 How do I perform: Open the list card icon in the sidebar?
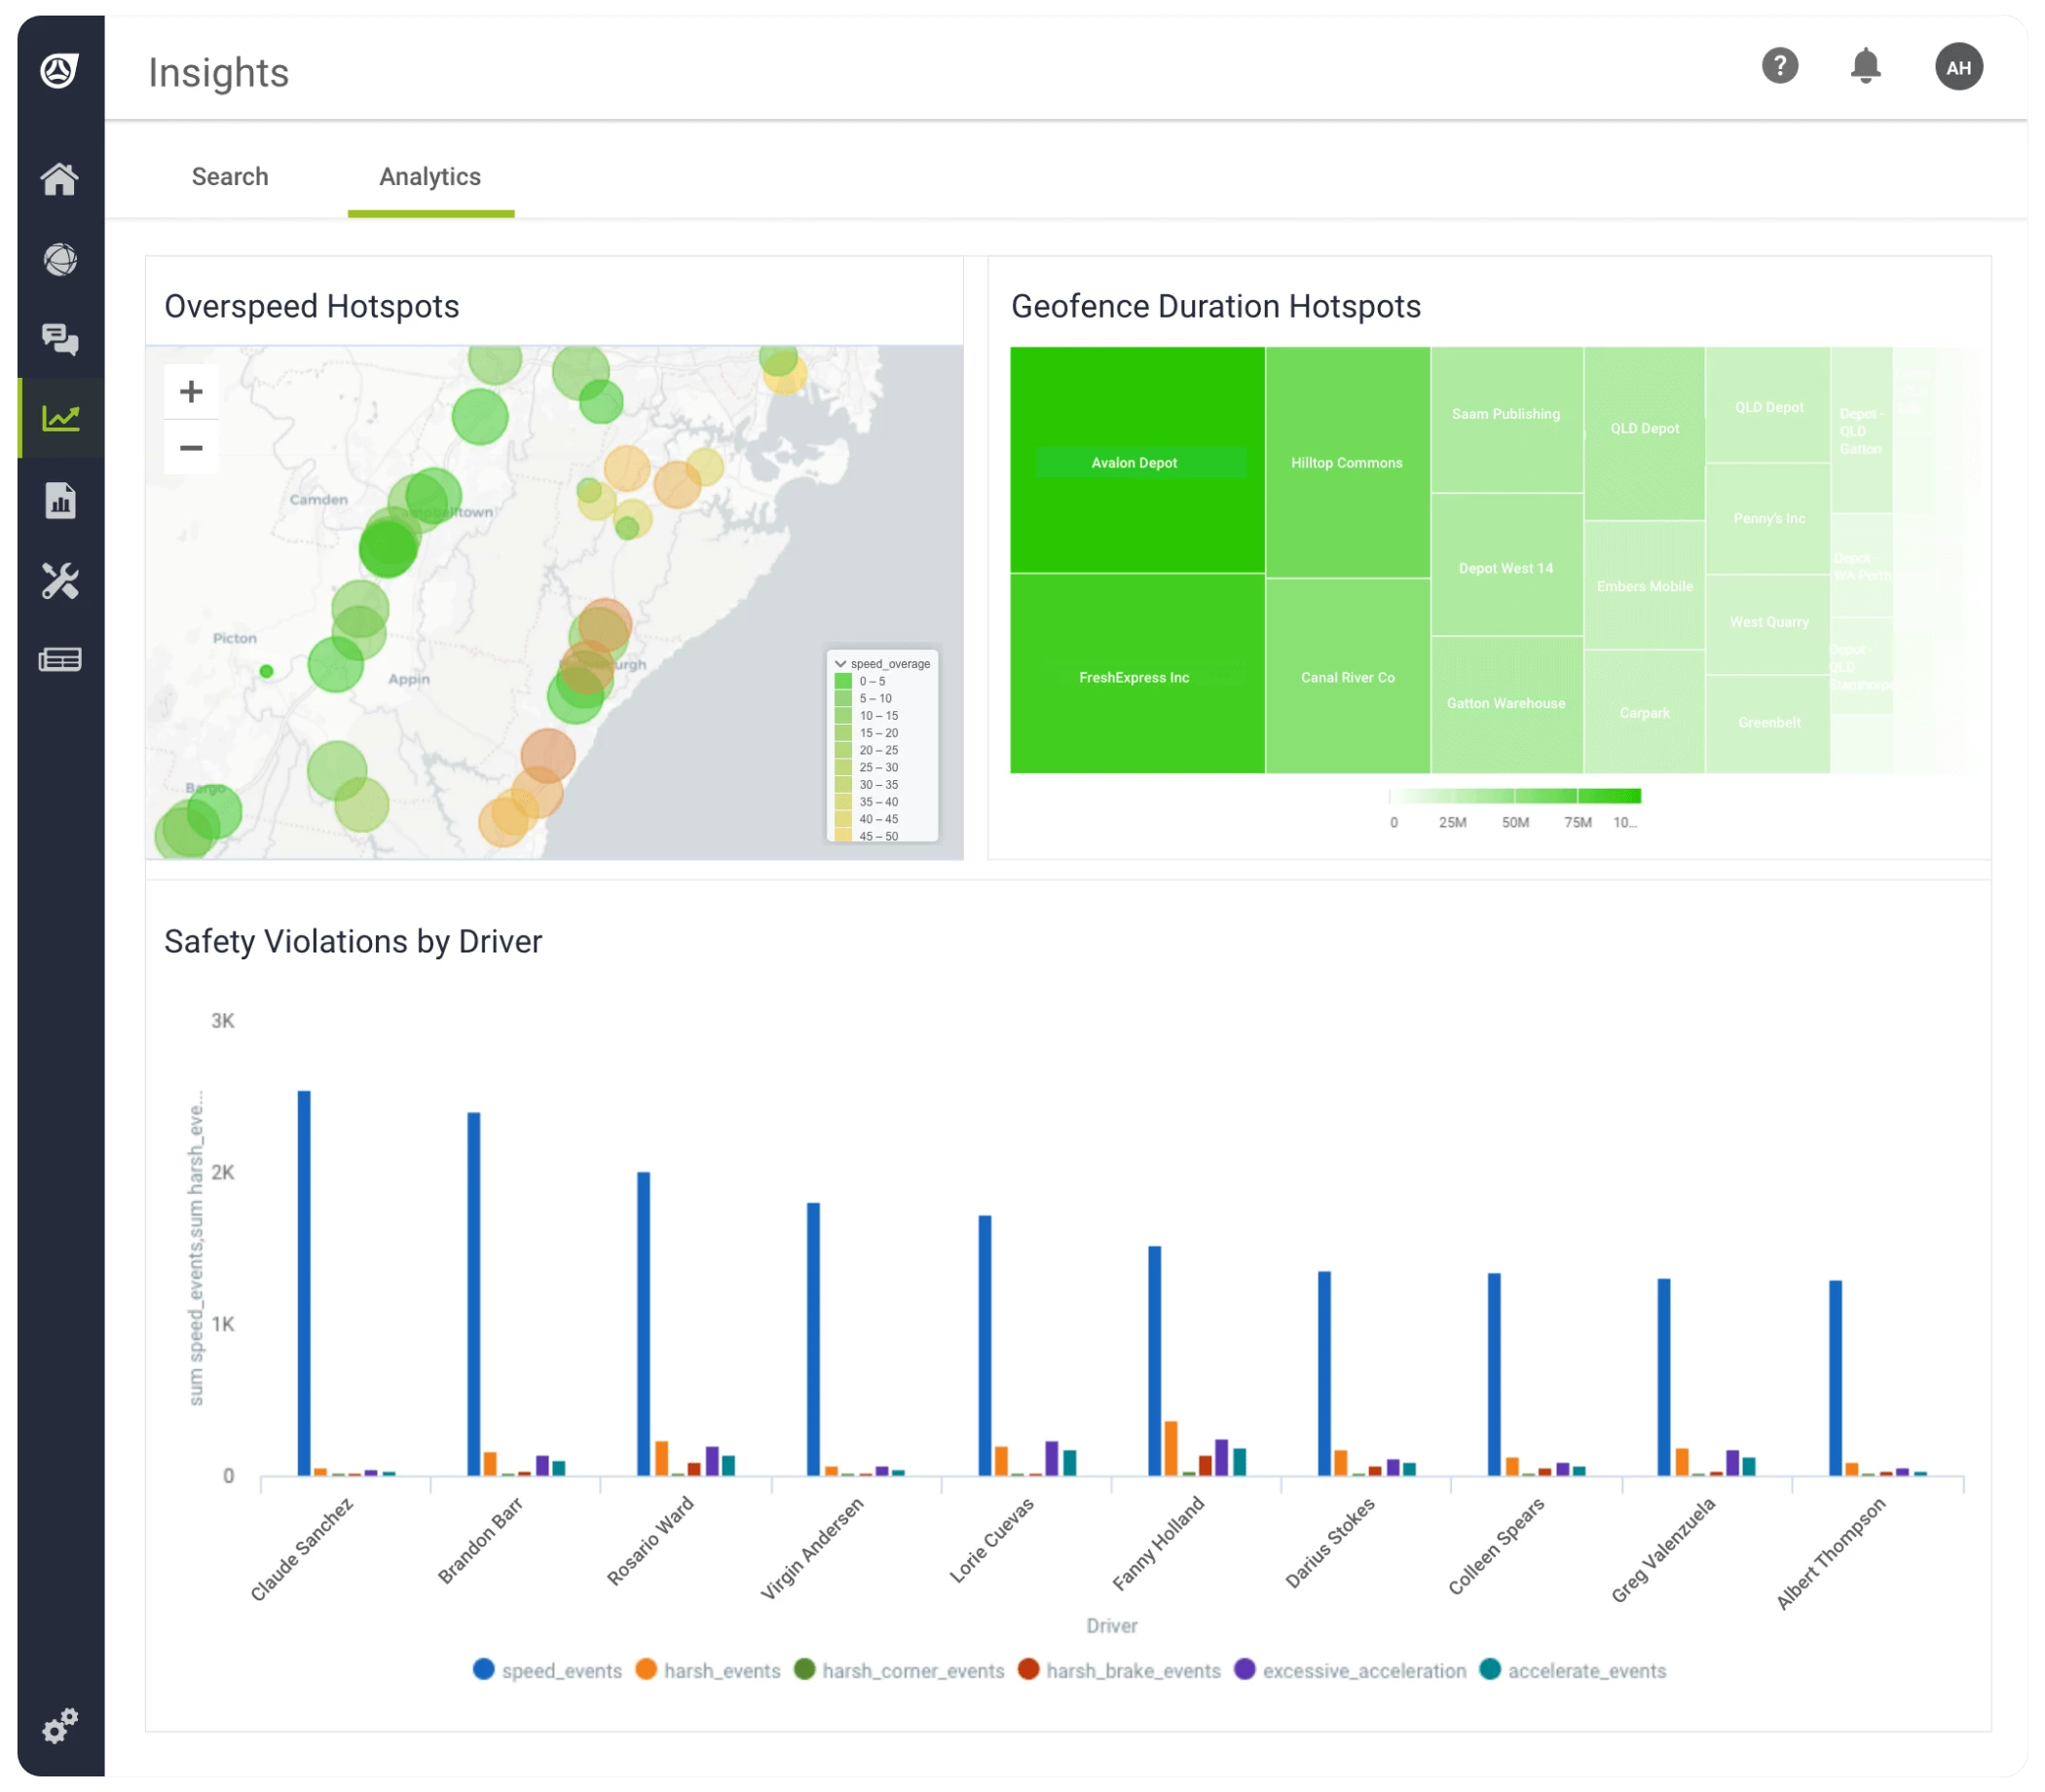pyautogui.click(x=60, y=660)
